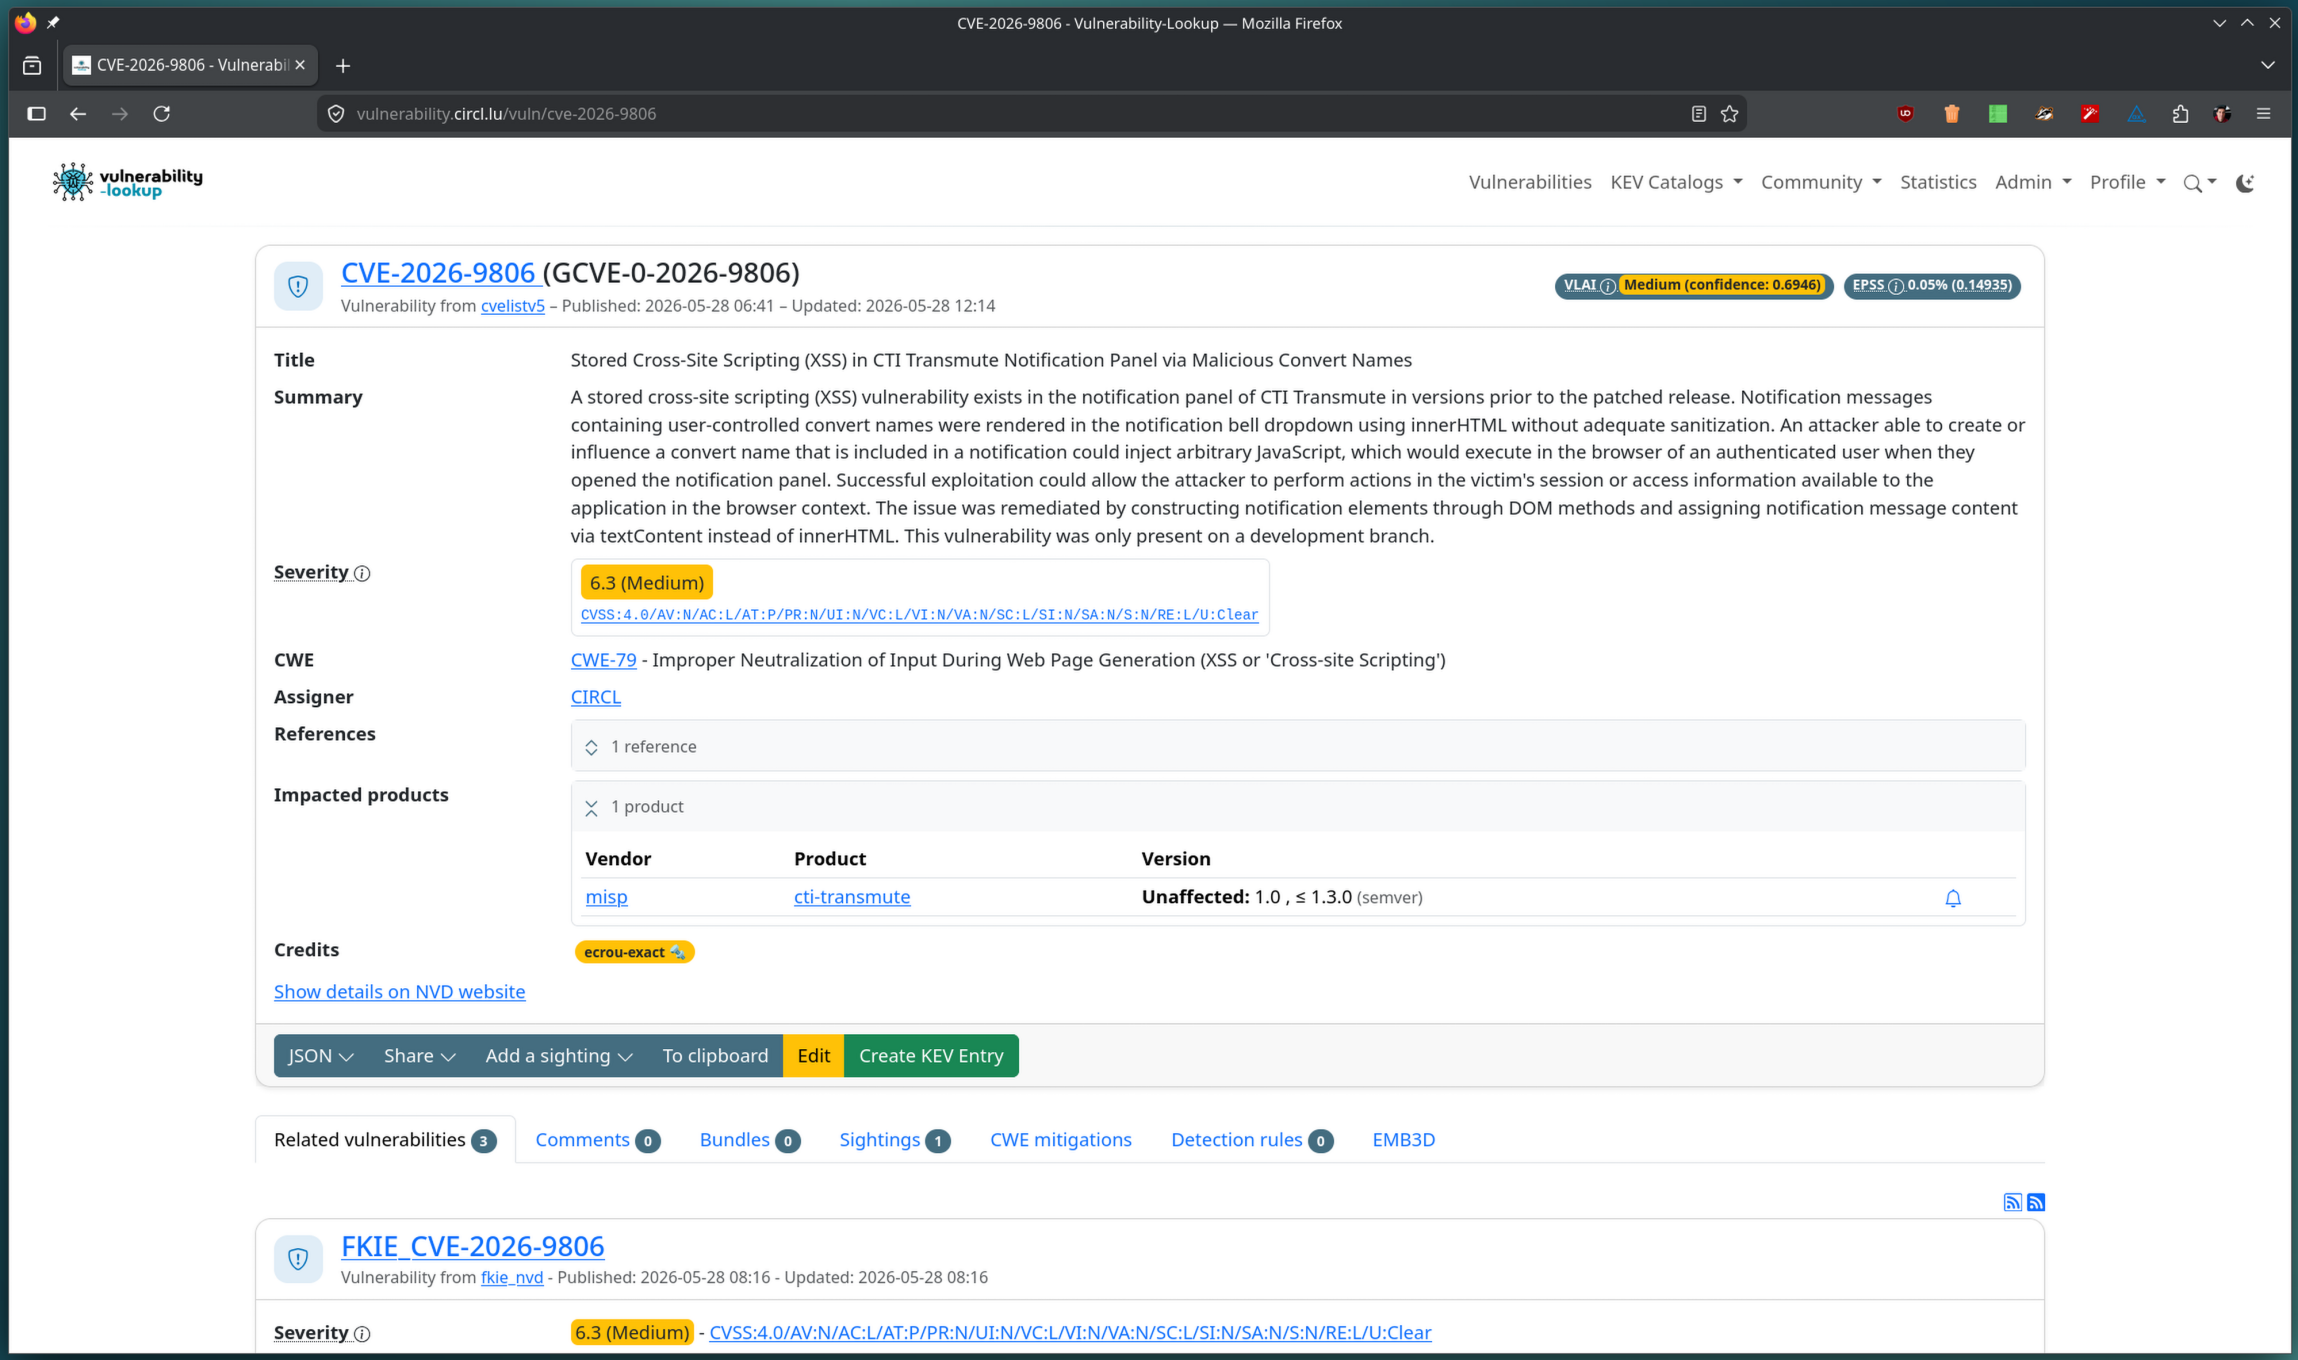
Task: Open the Share dropdown button
Action: click(419, 1056)
